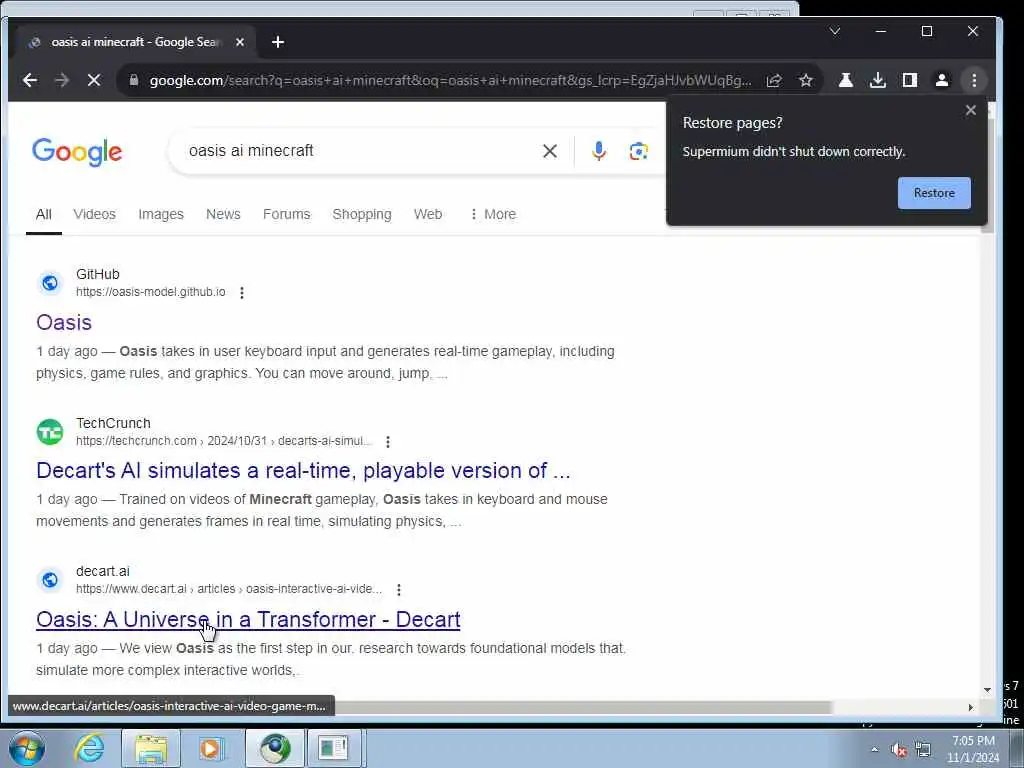
Task: Open Windows Media Player from taskbar
Action: (x=210, y=748)
